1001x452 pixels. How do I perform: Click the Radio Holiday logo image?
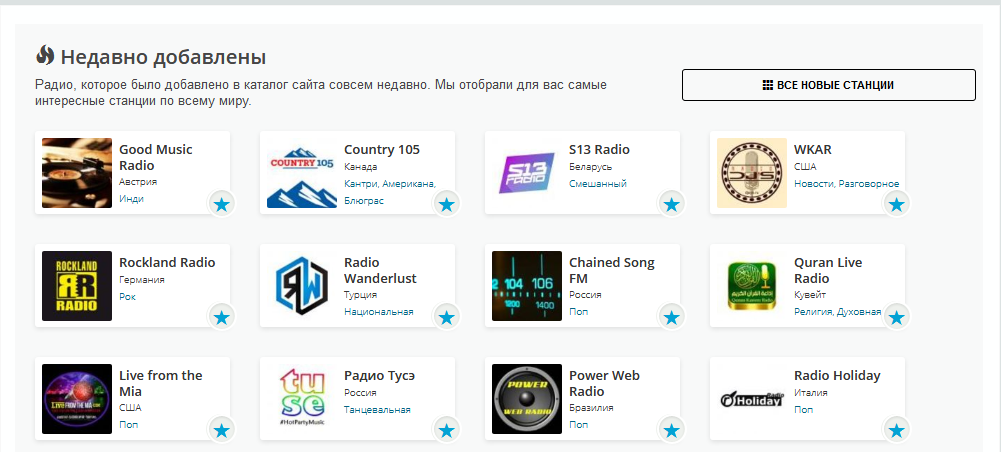point(751,398)
